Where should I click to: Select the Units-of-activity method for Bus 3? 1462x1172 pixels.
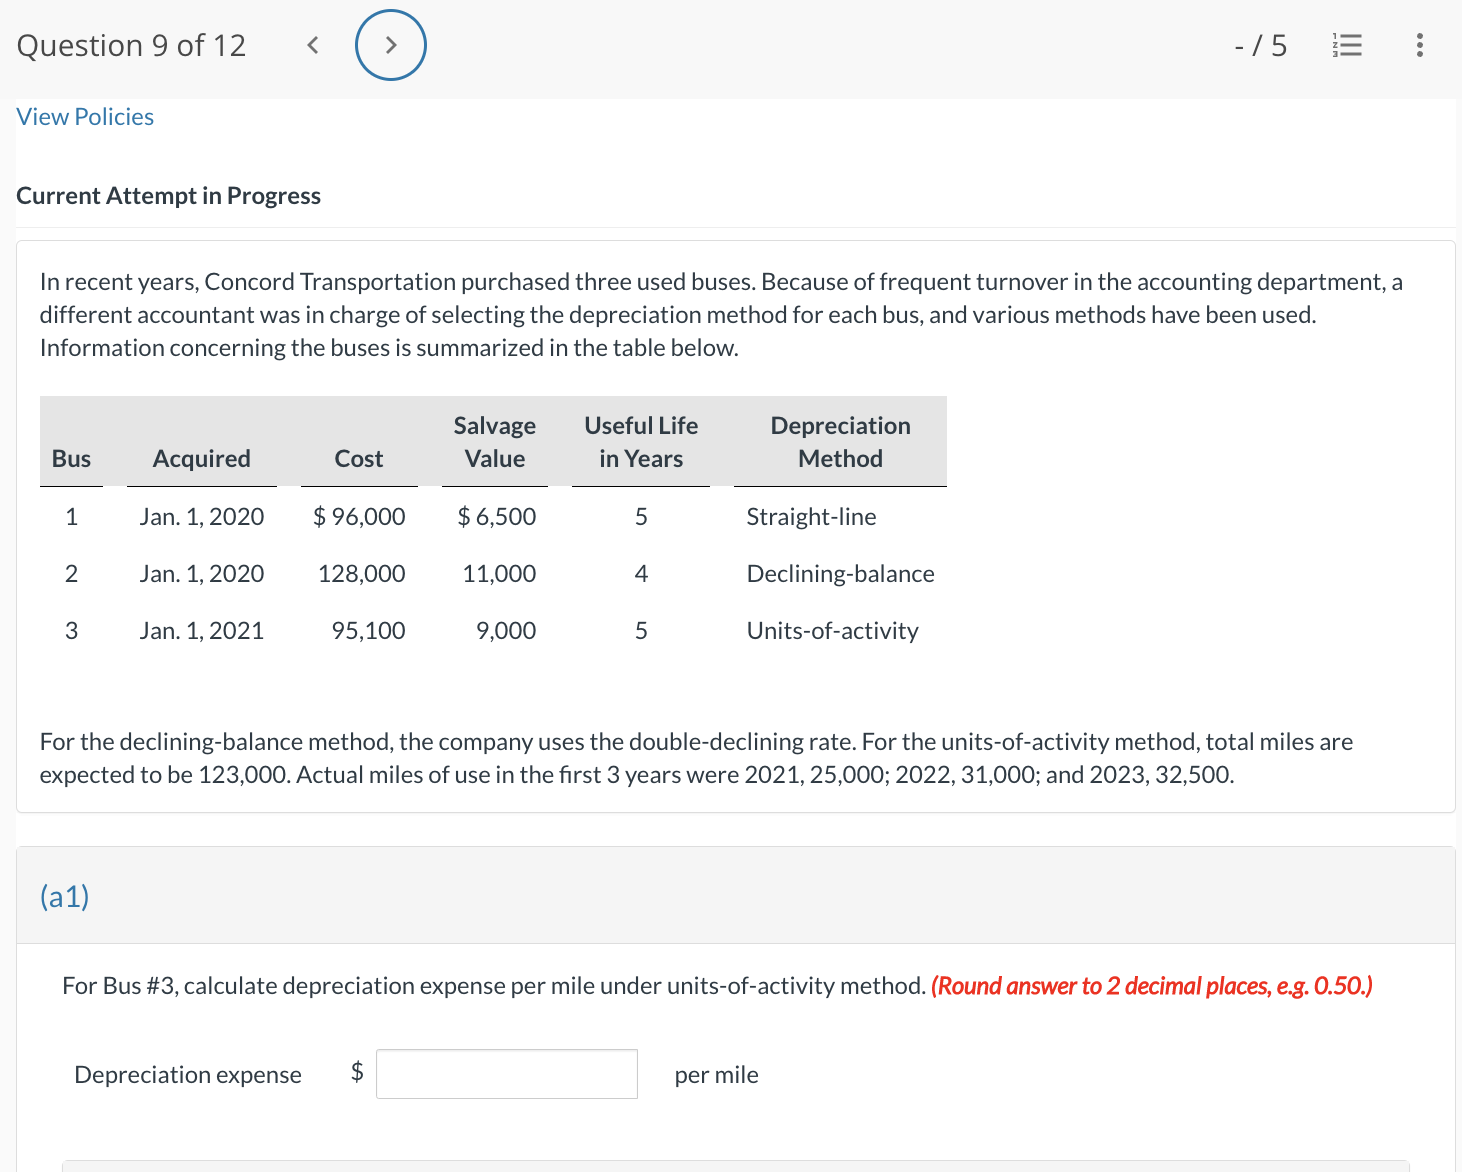[x=831, y=630]
